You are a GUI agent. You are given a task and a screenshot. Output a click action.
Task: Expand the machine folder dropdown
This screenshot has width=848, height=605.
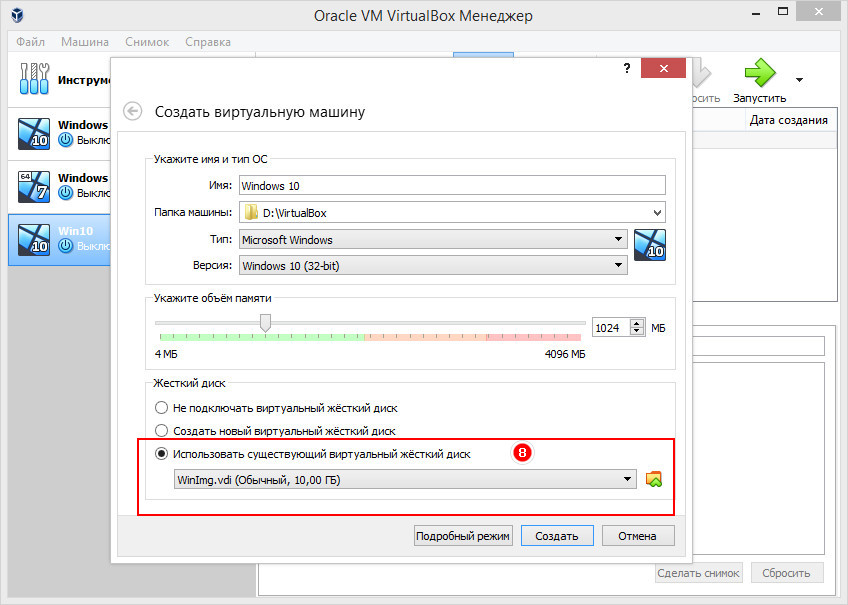click(x=657, y=212)
